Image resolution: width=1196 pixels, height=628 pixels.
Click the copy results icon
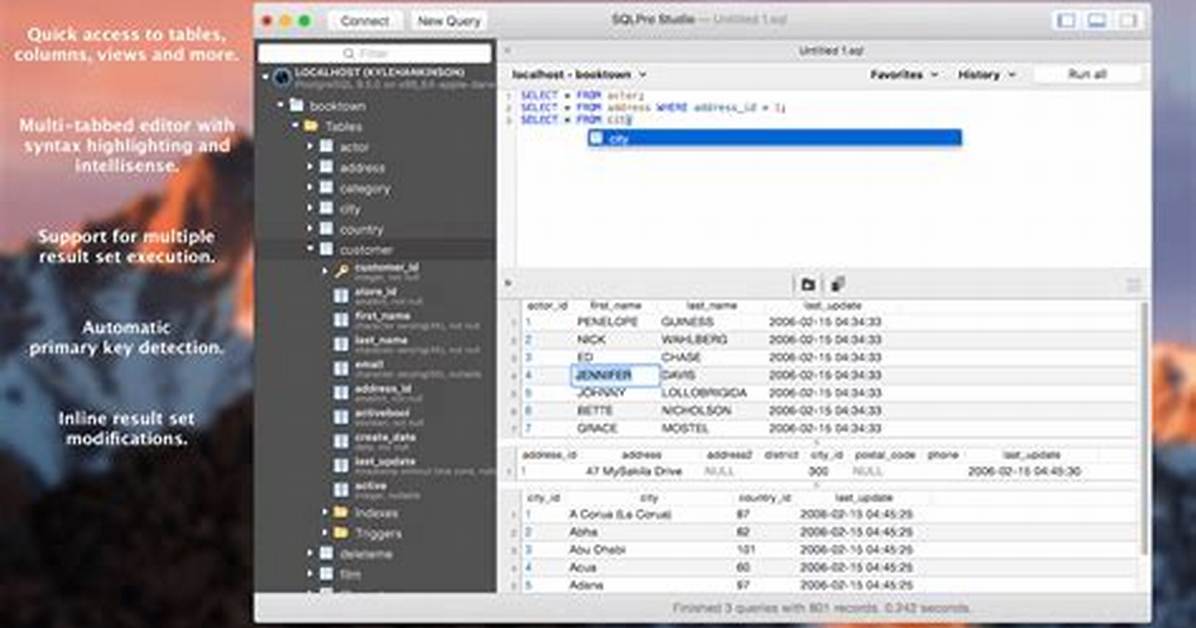tap(838, 285)
